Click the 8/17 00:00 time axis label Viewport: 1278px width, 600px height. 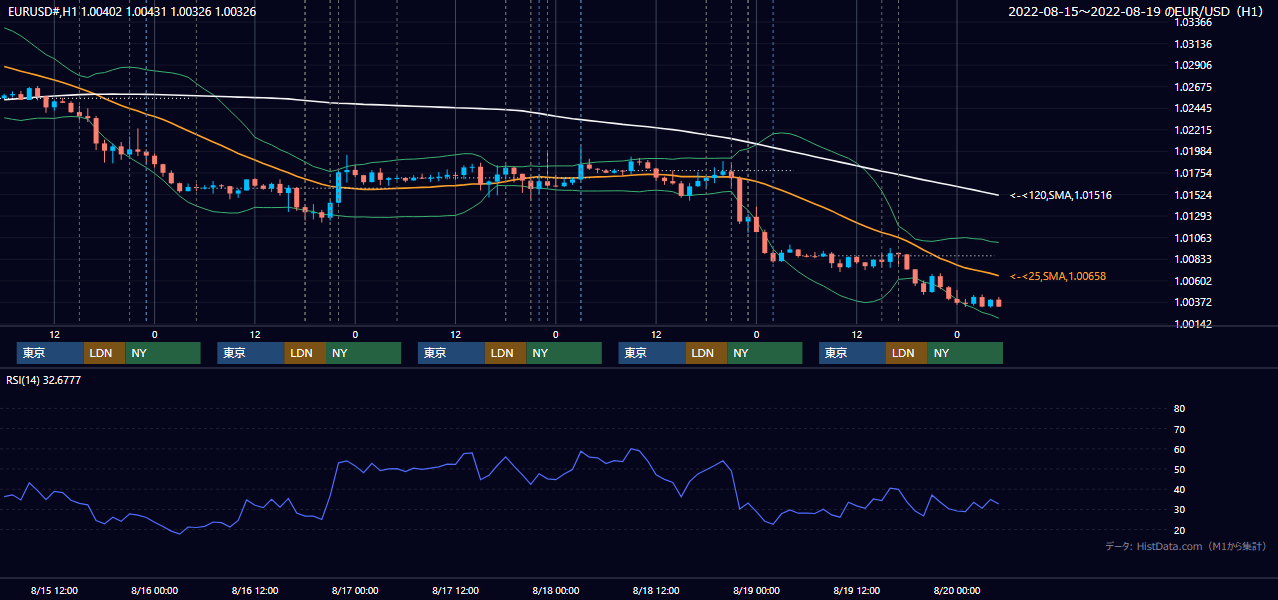(355, 590)
